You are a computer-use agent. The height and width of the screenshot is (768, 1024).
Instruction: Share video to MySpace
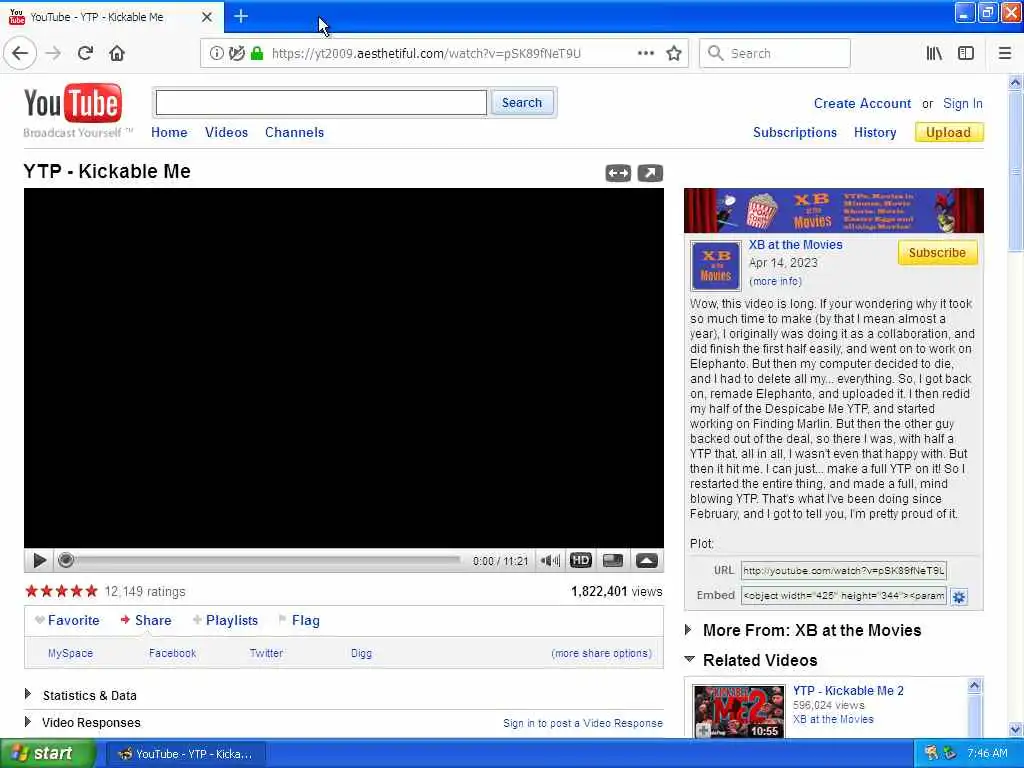tap(71, 653)
